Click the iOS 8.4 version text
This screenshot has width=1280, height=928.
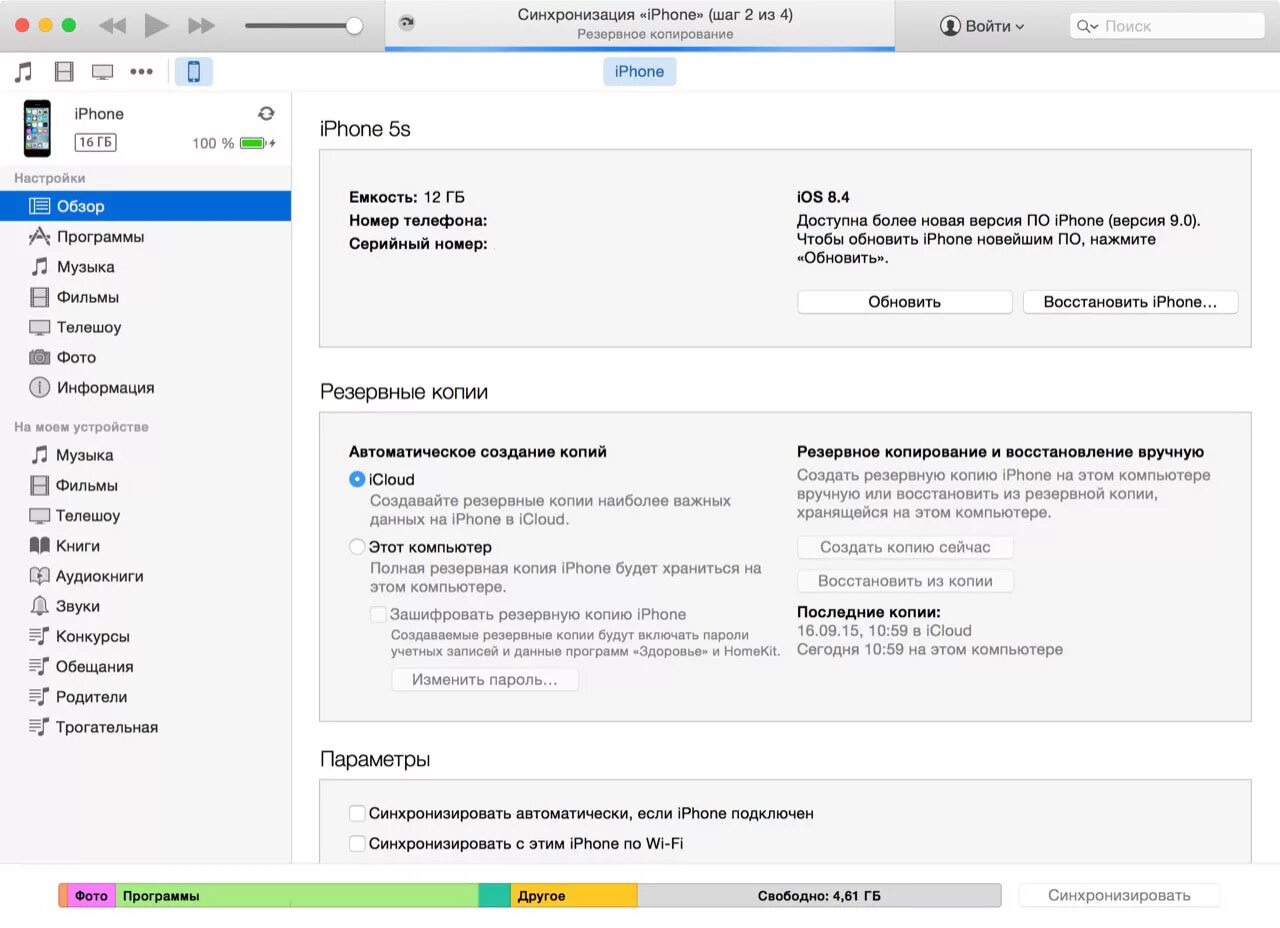823,197
